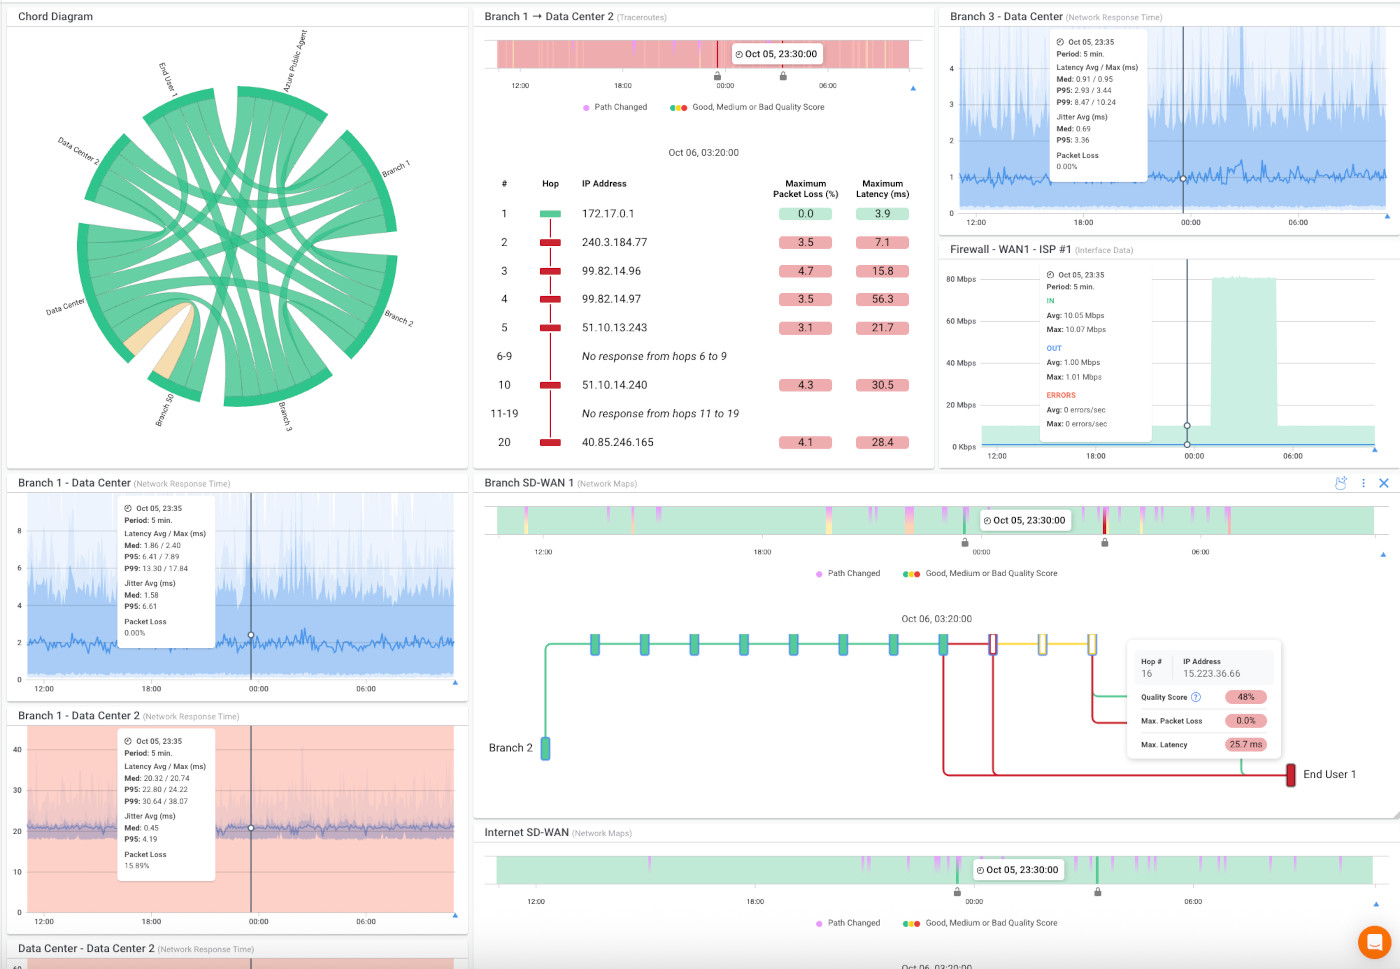Click left lock icon on Internet SD-WAN timeline
This screenshot has height=969, width=1400.
coord(957,892)
